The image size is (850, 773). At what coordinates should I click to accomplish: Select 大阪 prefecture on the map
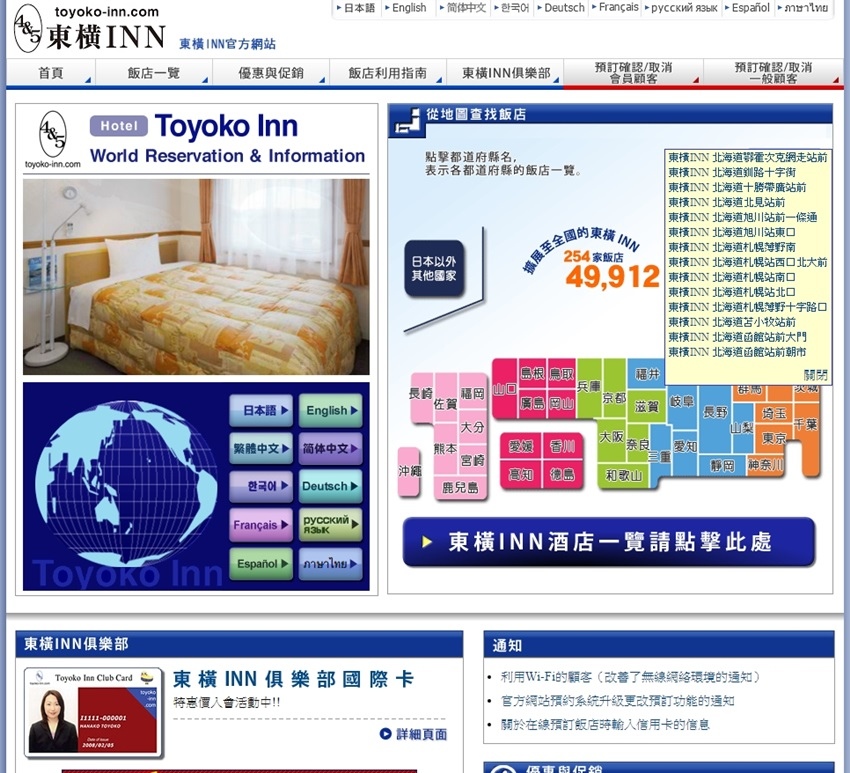[x=611, y=437]
